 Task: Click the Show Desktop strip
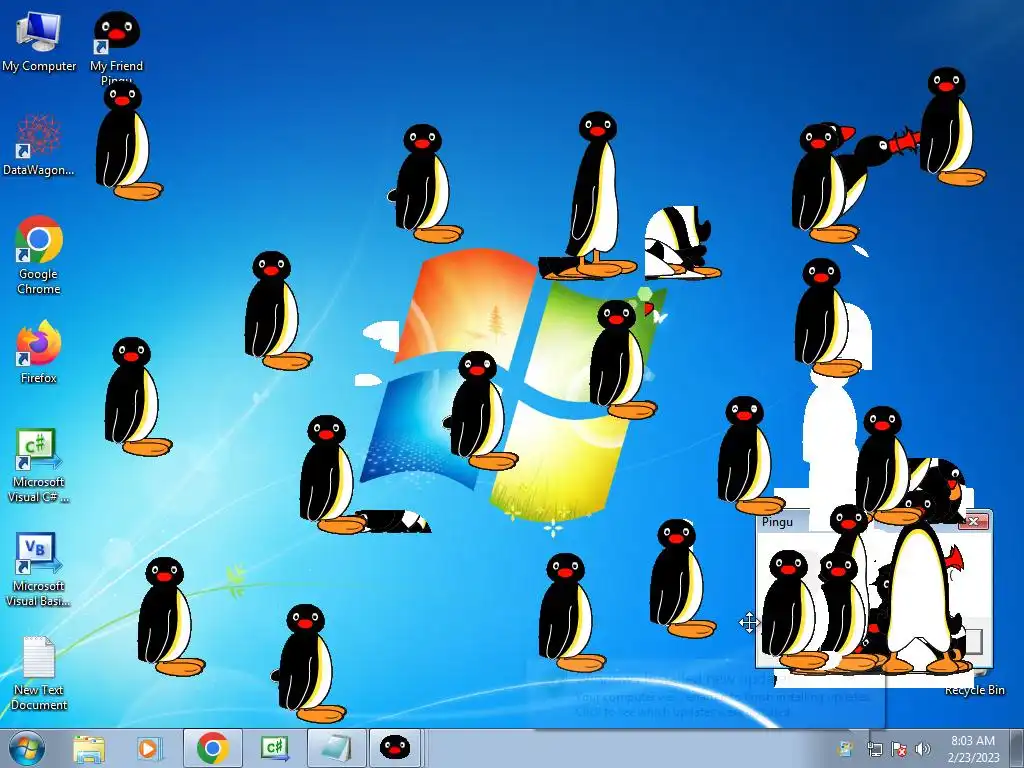[x=1018, y=748]
